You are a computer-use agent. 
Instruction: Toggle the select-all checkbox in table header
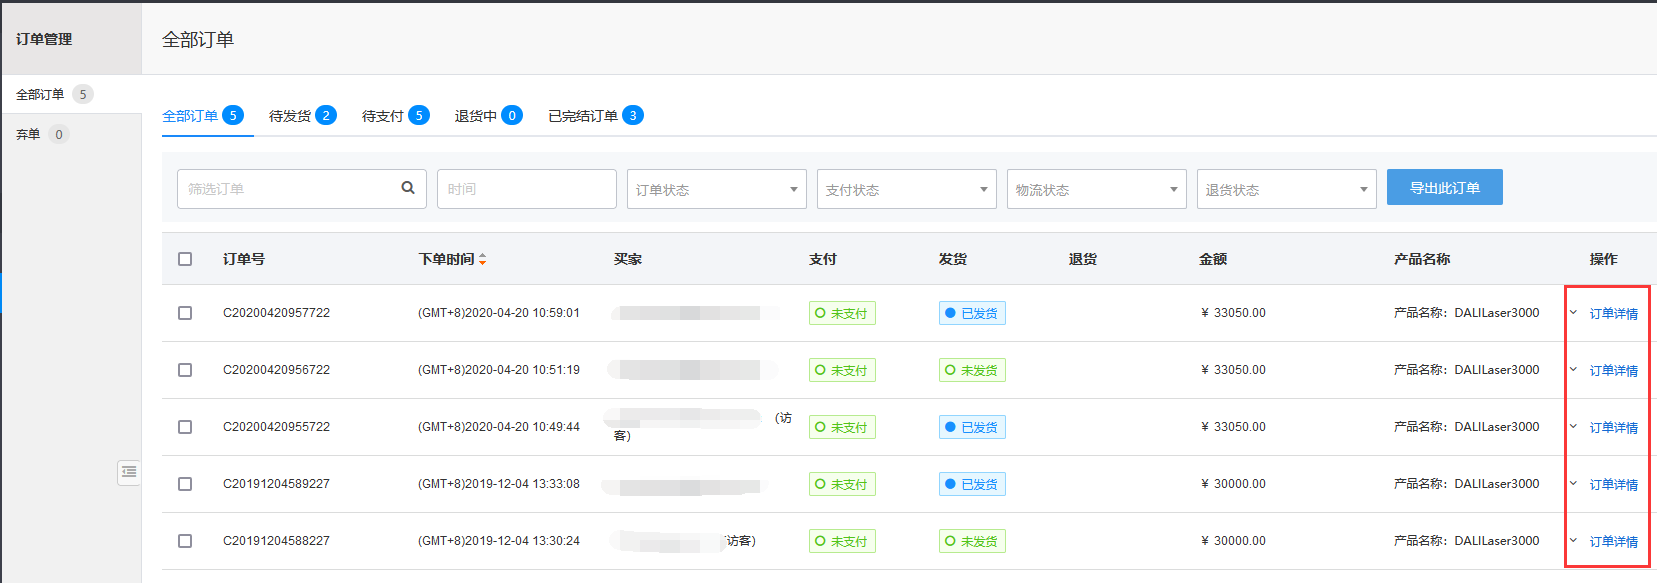point(185,259)
